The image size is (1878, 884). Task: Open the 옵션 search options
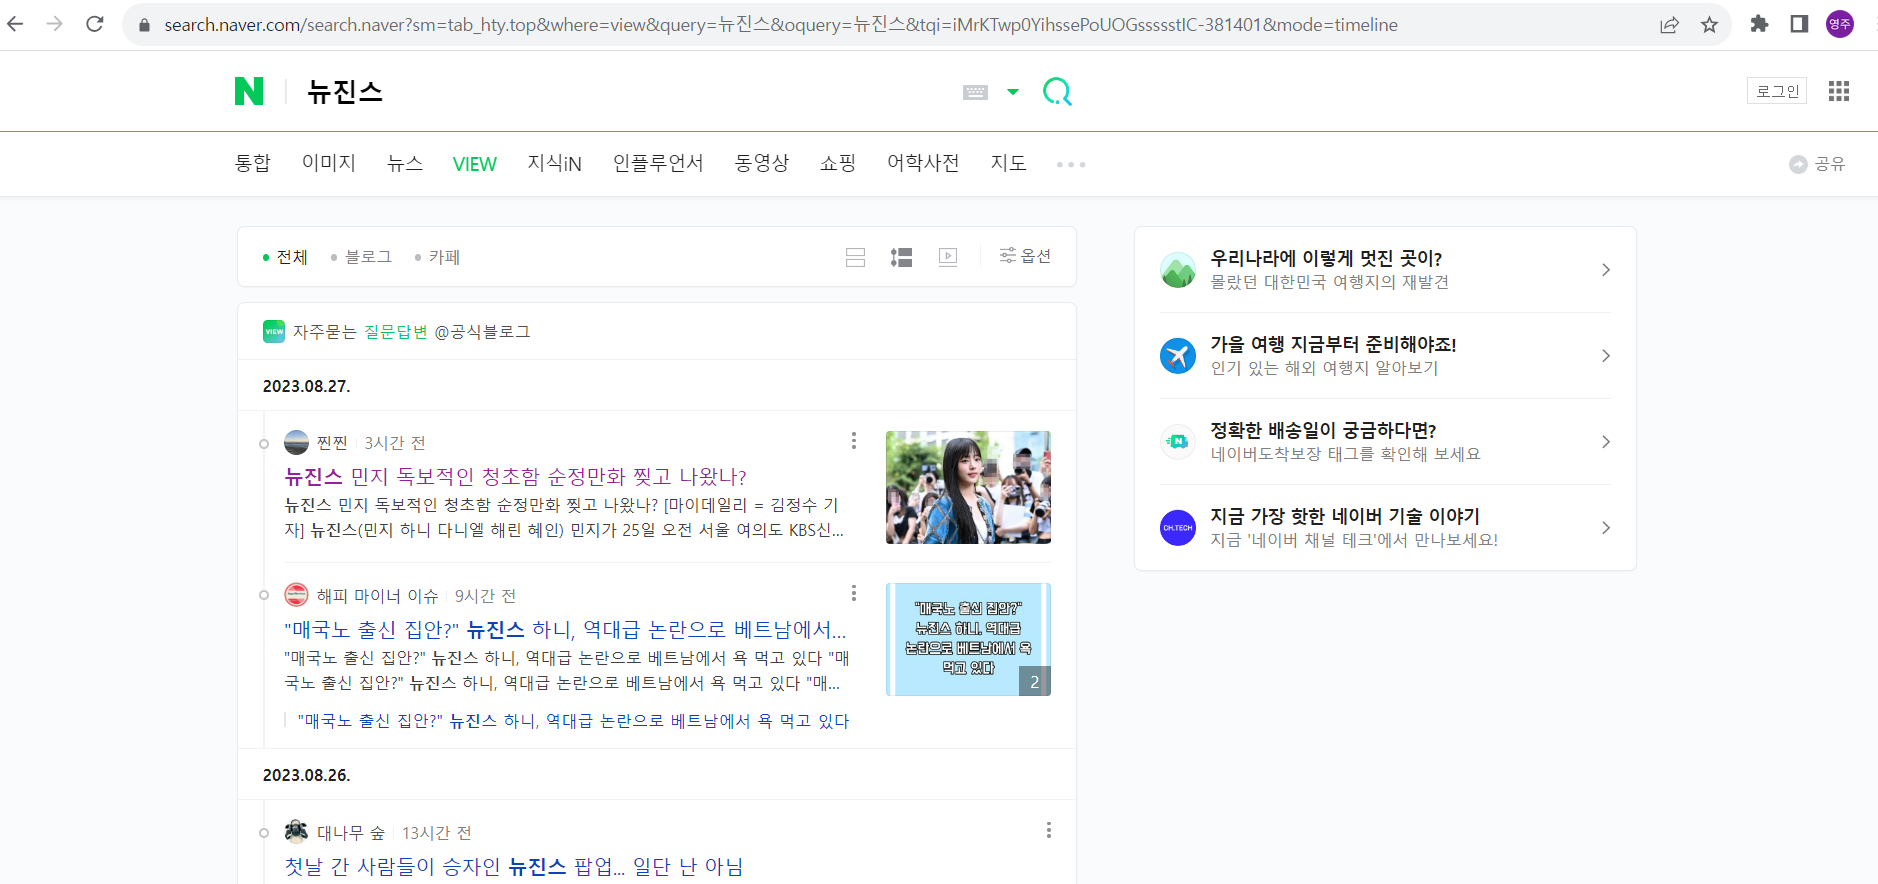click(1025, 256)
